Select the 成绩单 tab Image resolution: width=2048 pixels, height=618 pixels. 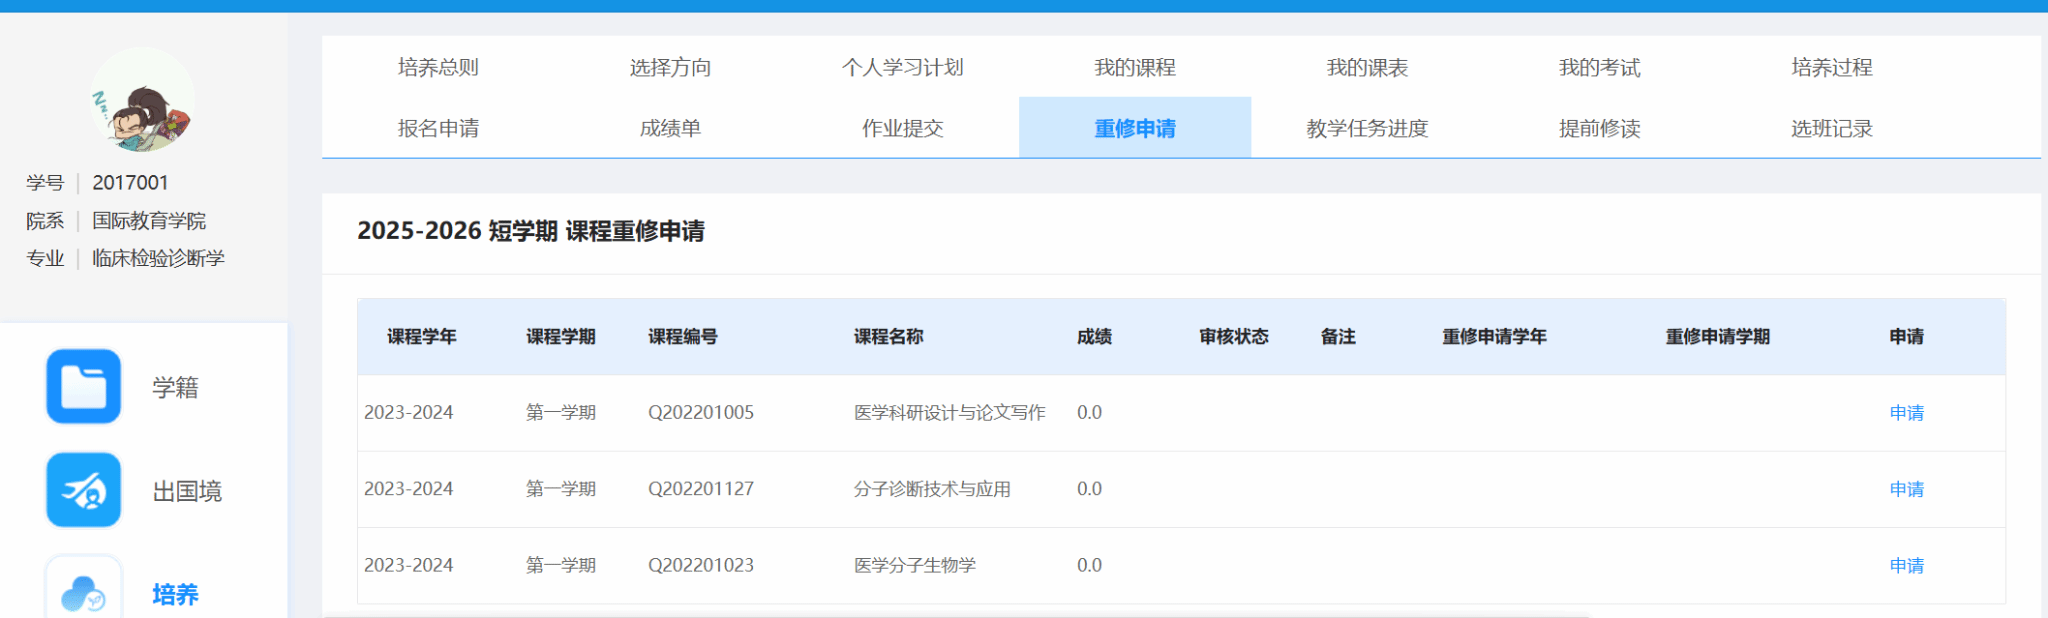[x=670, y=128]
